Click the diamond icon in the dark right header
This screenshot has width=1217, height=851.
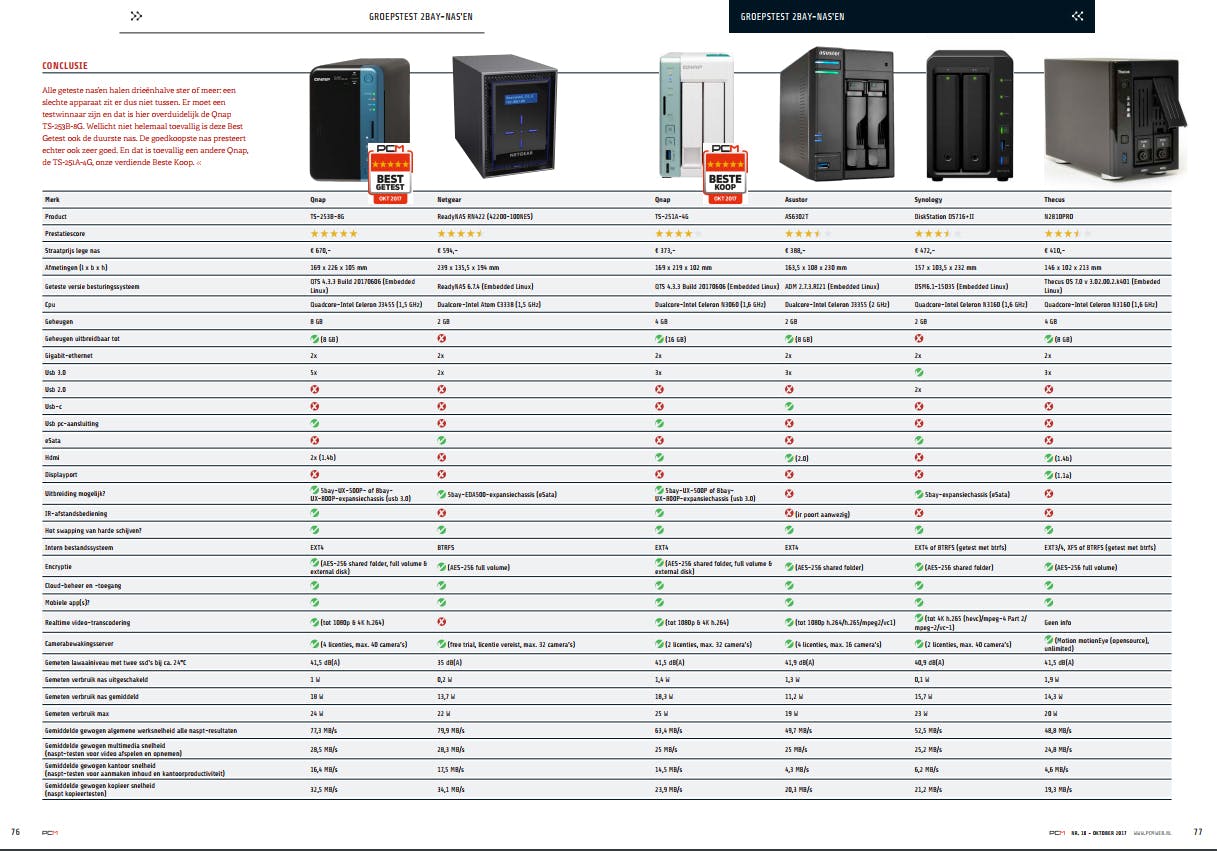pos(1077,16)
